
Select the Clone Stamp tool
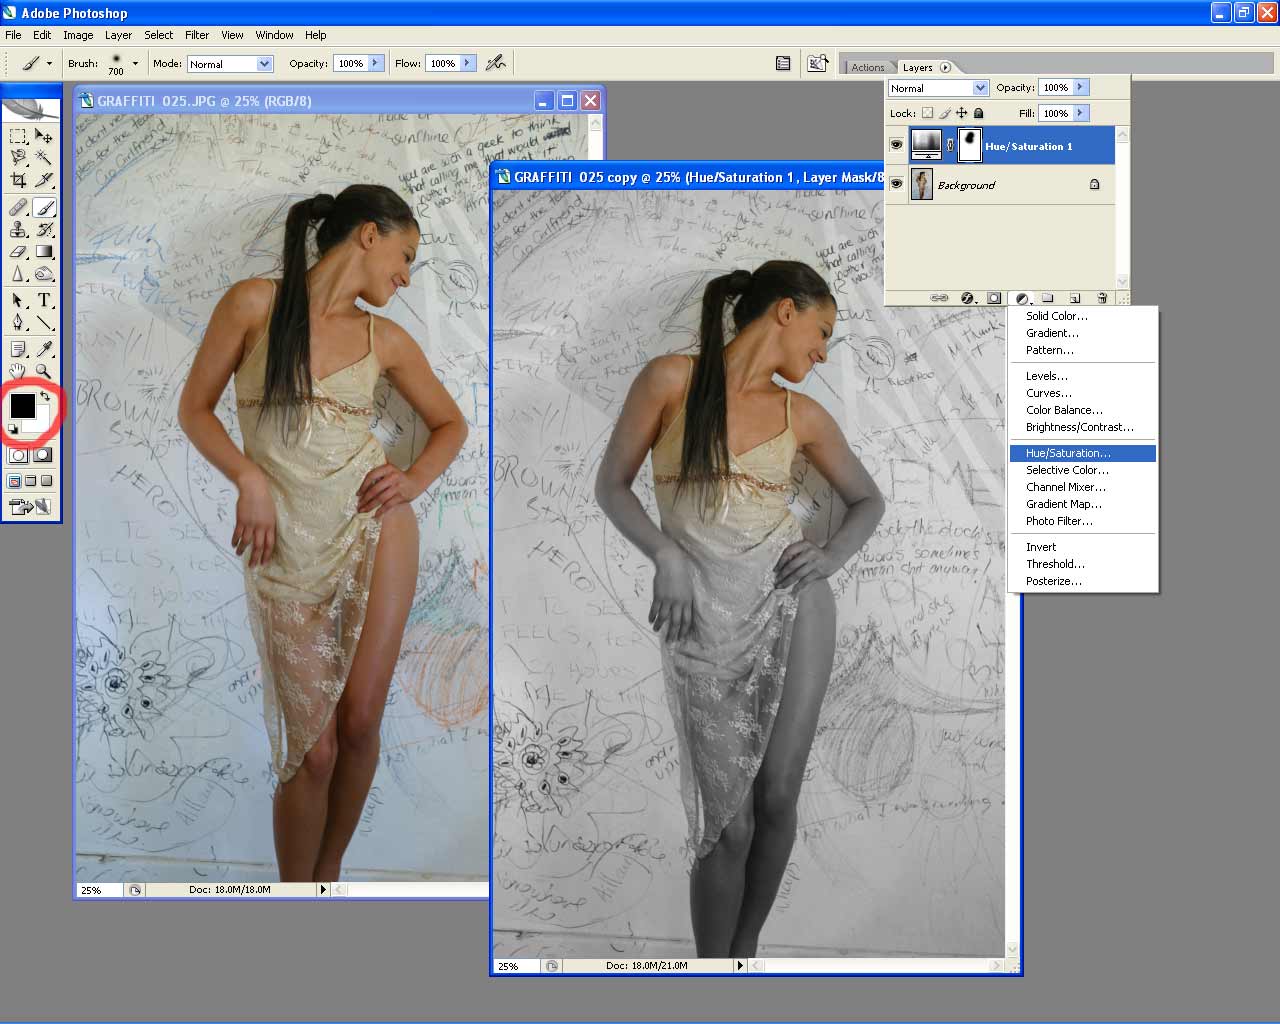[18, 230]
